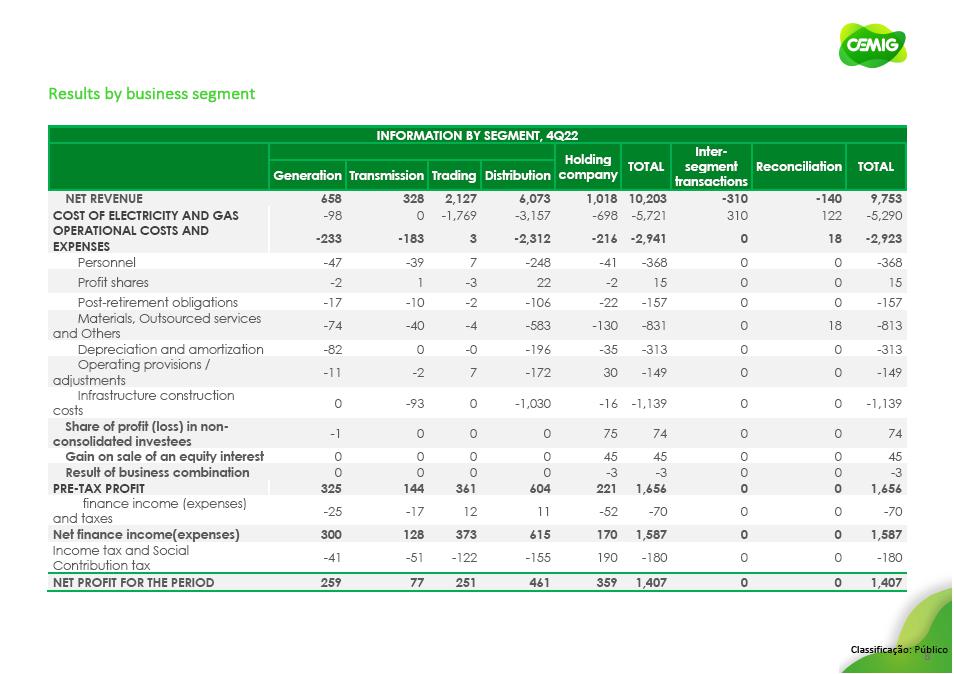Click Holding company net revenue value 1,018
Image resolution: width=954 pixels, height=674 pixels.
coord(602,199)
